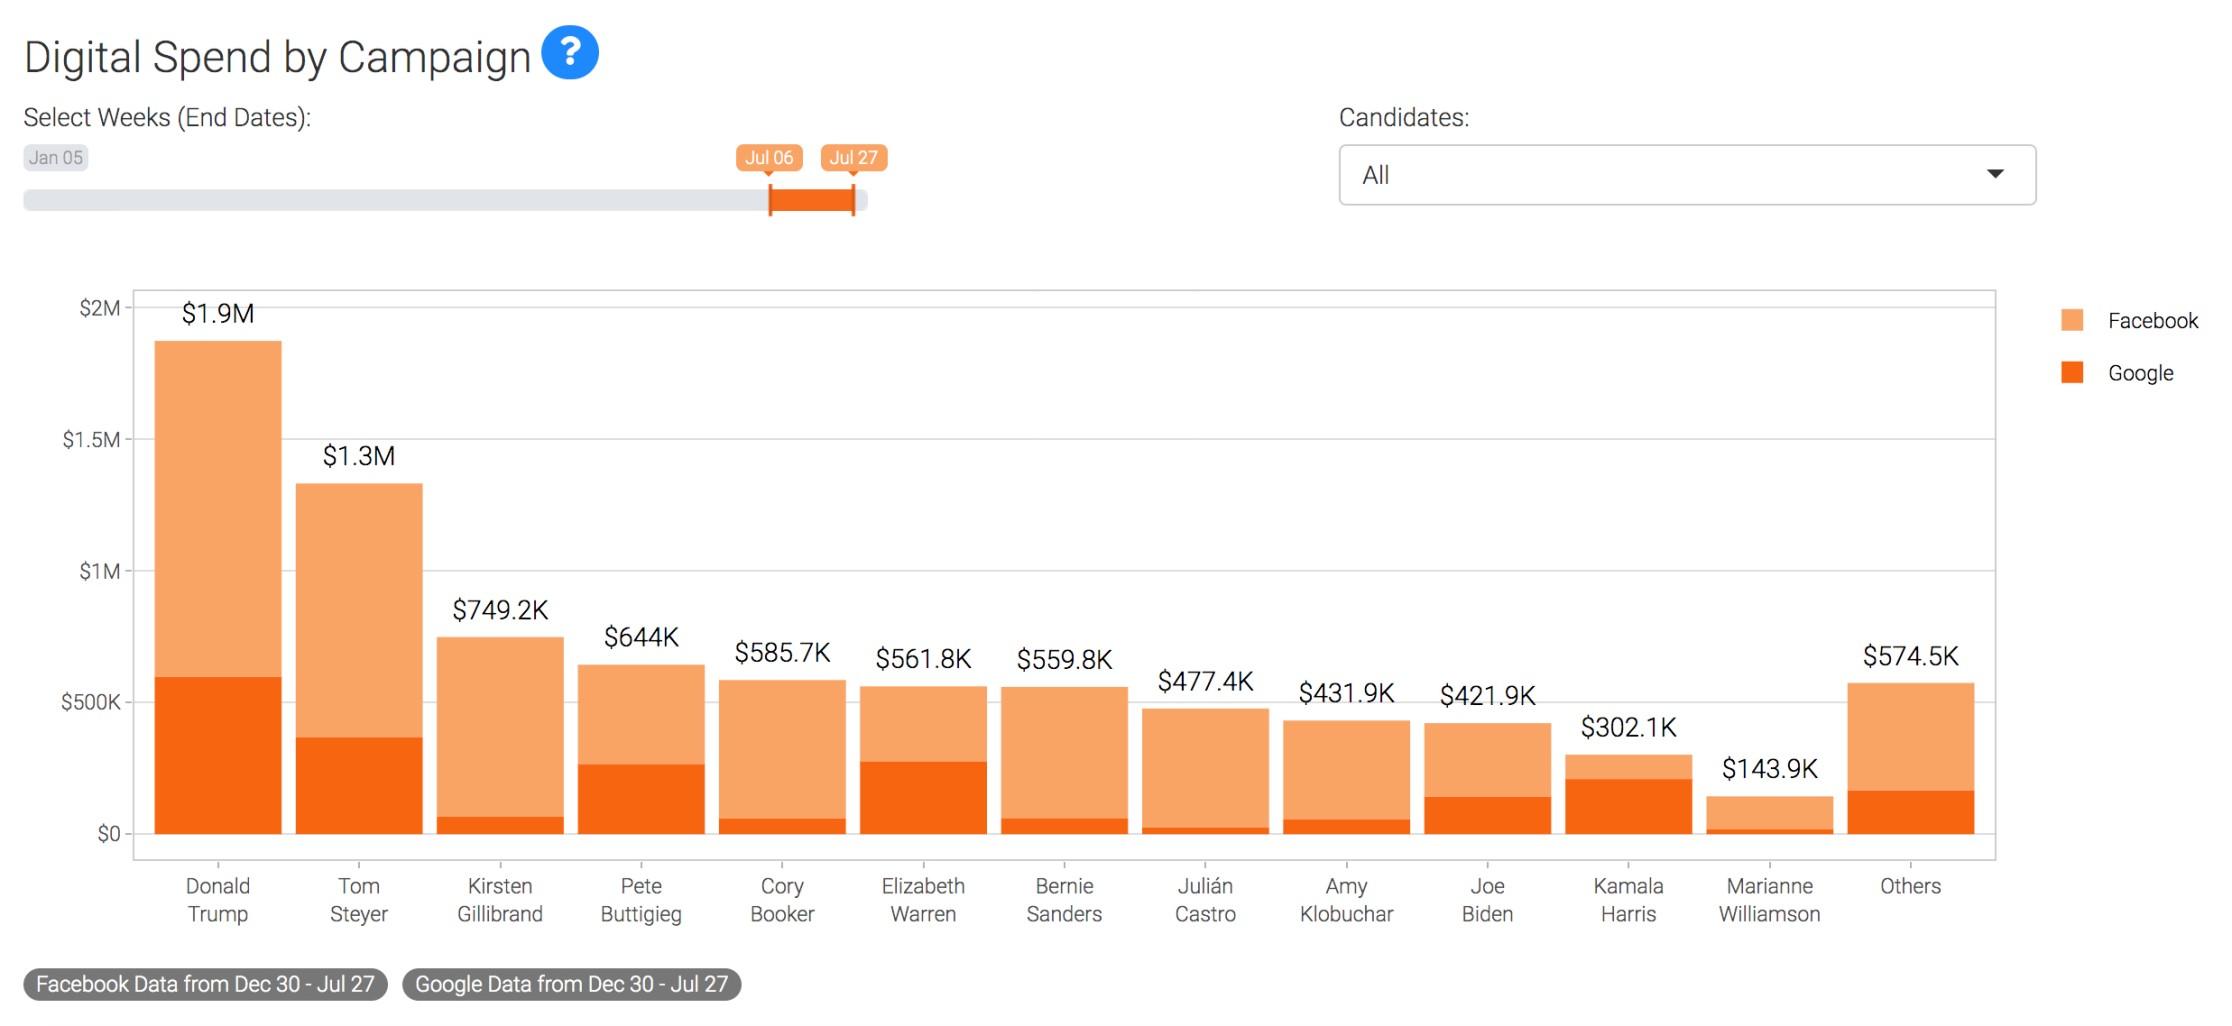Click Kirsten Gillibrand's Facebook bar segment

click(x=500, y=726)
